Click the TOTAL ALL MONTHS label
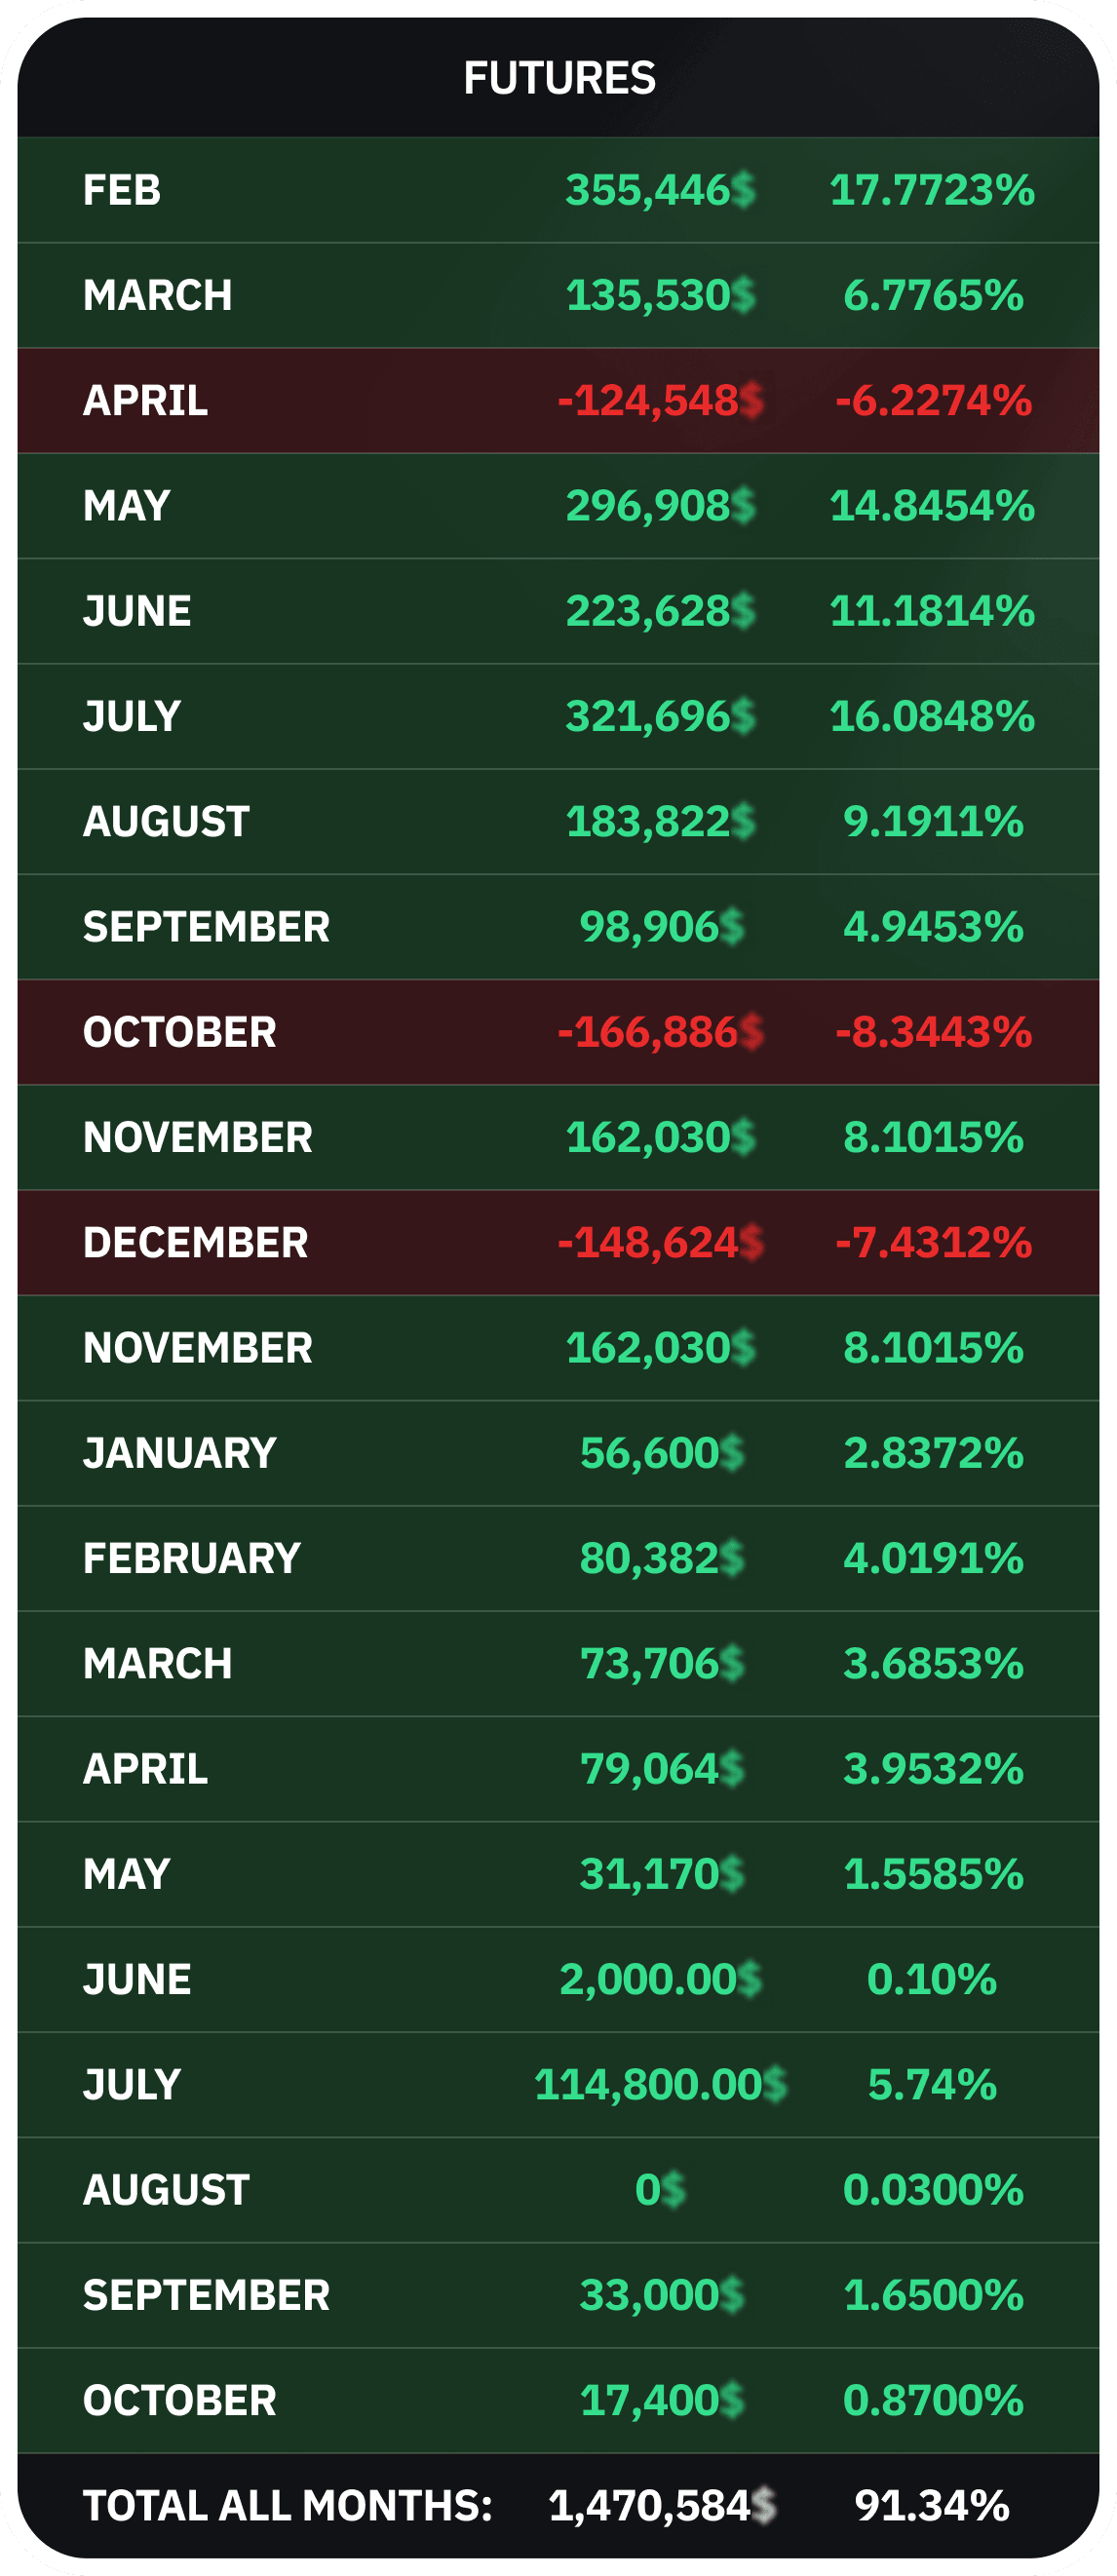The height and width of the screenshot is (2576, 1117). pyautogui.click(x=288, y=2506)
